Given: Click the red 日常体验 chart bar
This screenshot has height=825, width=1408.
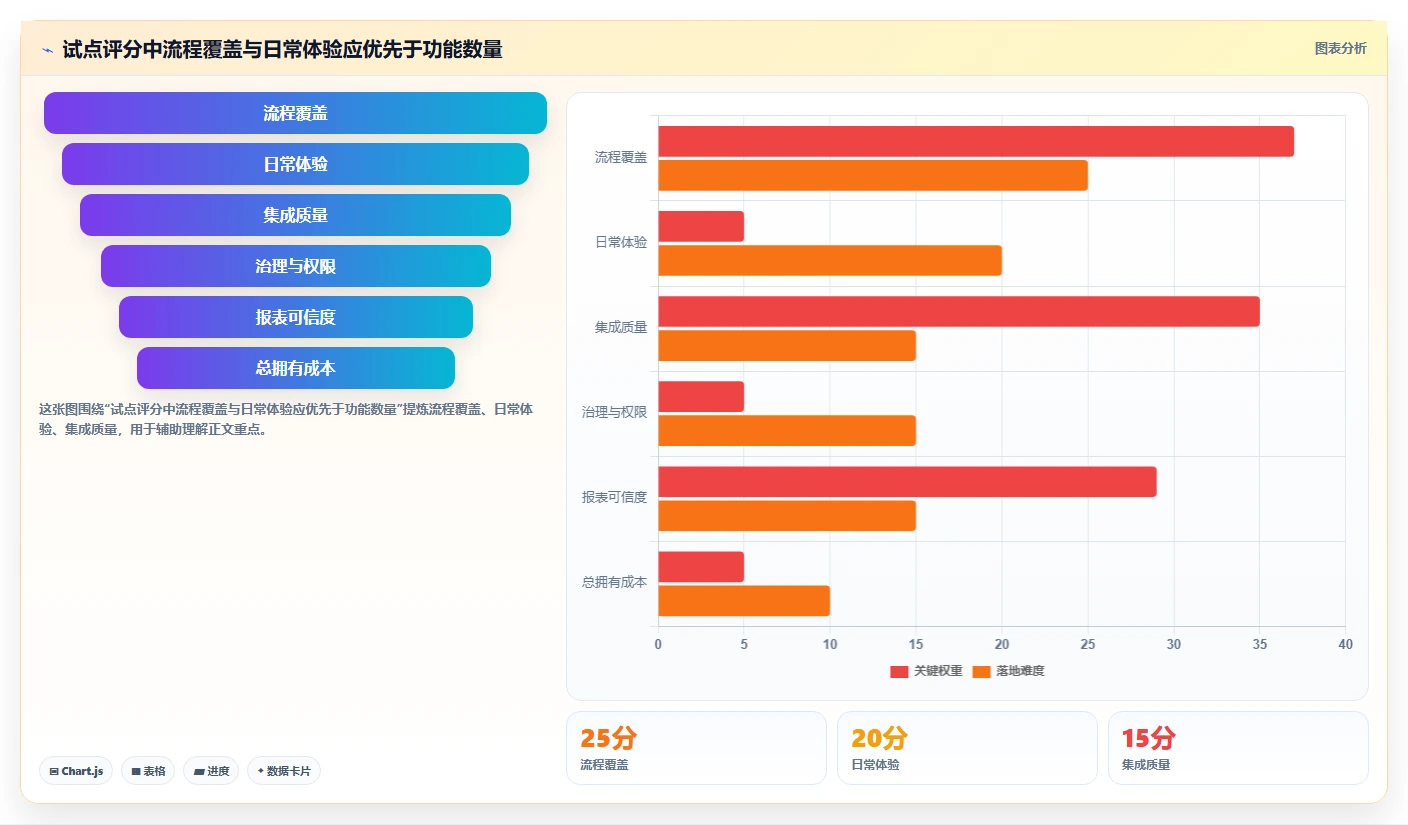Looking at the screenshot, I should point(701,226).
